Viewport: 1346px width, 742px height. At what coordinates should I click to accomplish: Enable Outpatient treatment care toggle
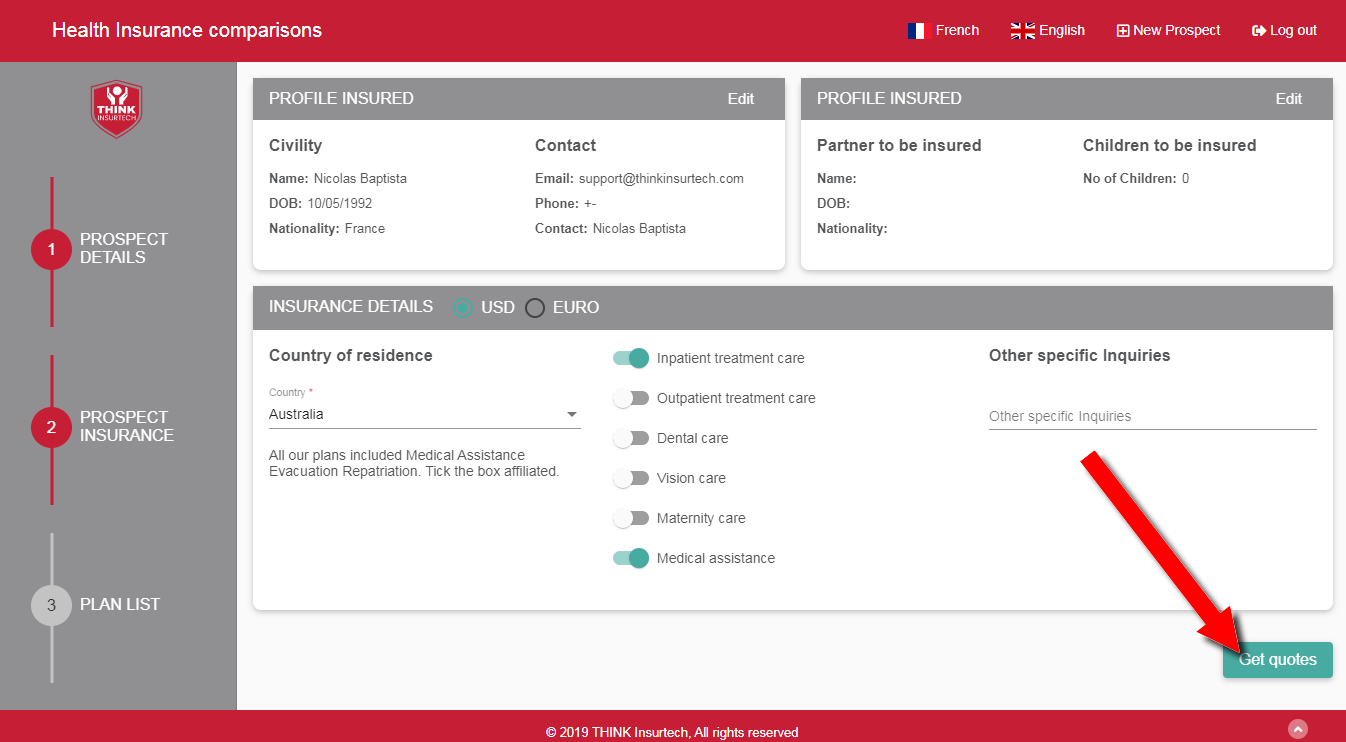[631, 398]
